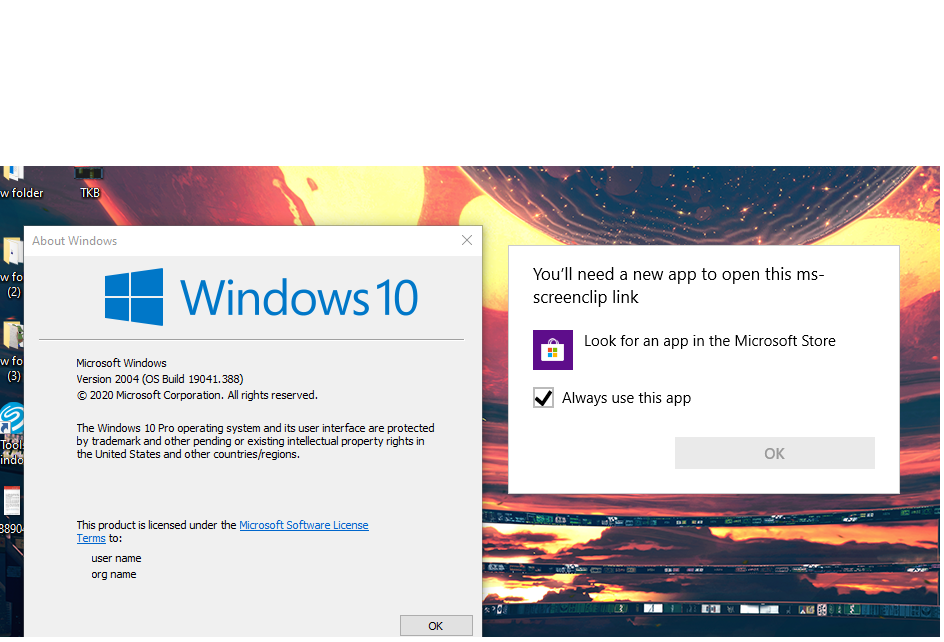The width and height of the screenshot is (944, 642).
Task: Click the About Windows title bar text
Action: click(x=75, y=241)
